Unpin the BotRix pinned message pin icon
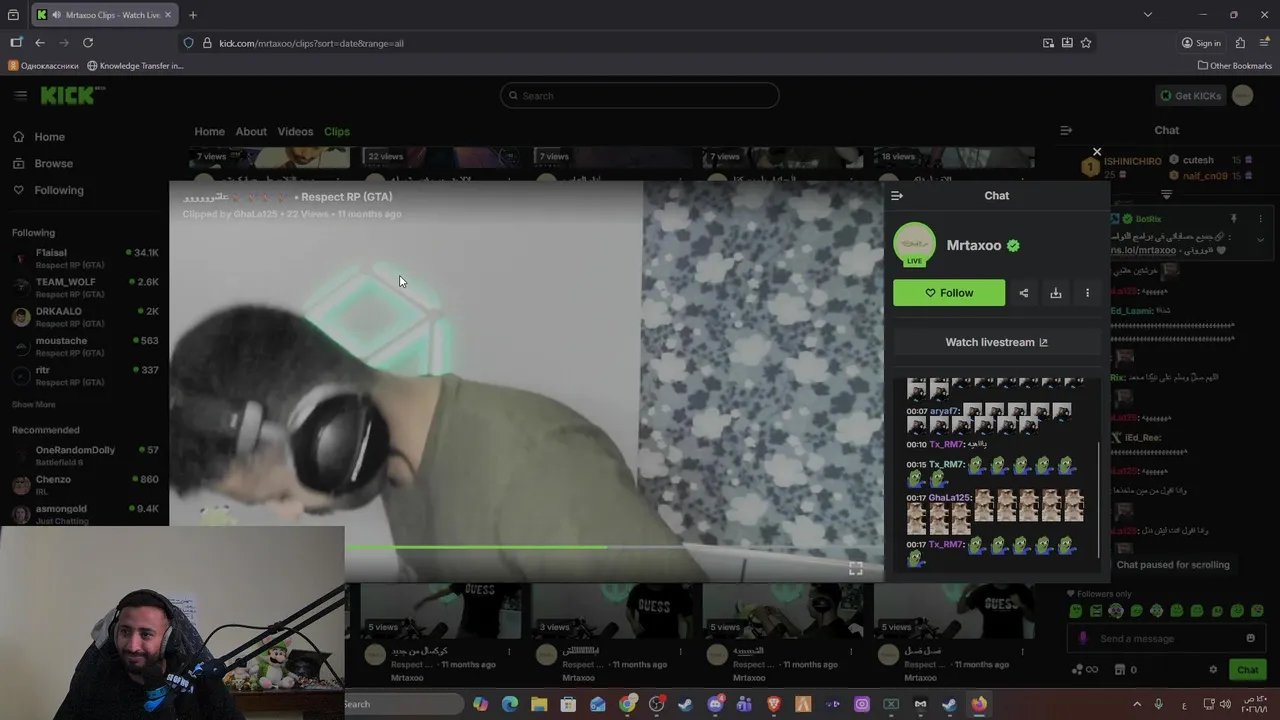The height and width of the screenshot is (720, 1280). (1233, 218)
